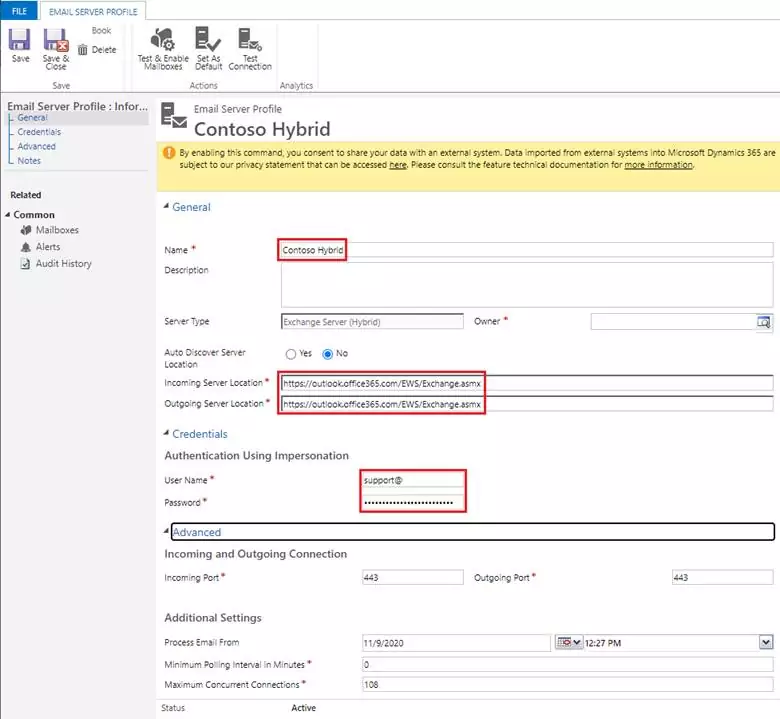Open the time dropdown showing 12:27 PM

pyautogui.click(x=766, y=642)
